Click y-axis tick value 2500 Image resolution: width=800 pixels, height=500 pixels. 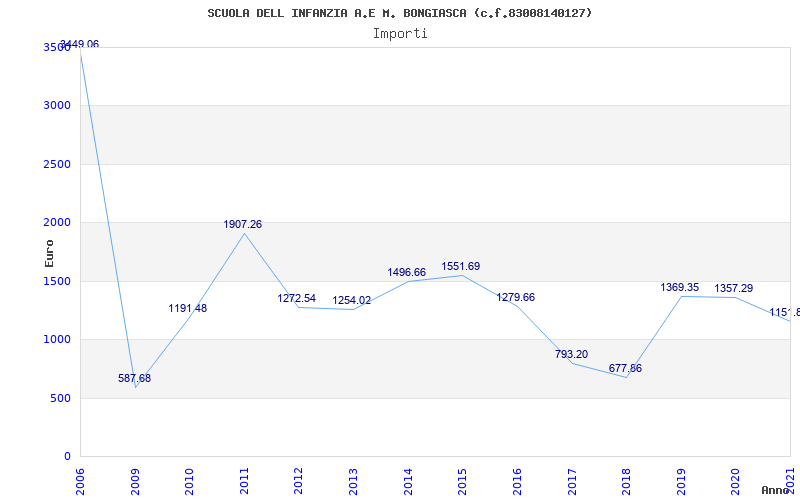[57, 164]
